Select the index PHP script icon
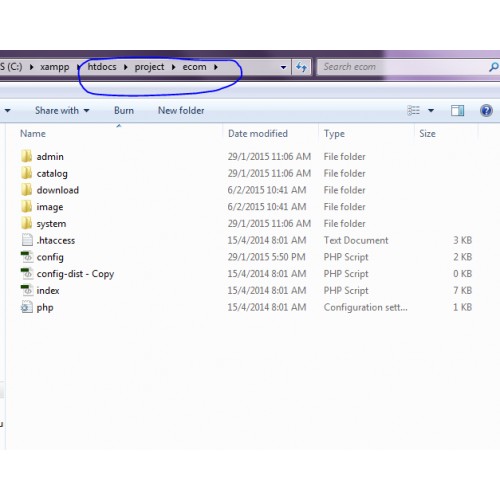Viewport: 500px width, 500px height. coord(27,290)
